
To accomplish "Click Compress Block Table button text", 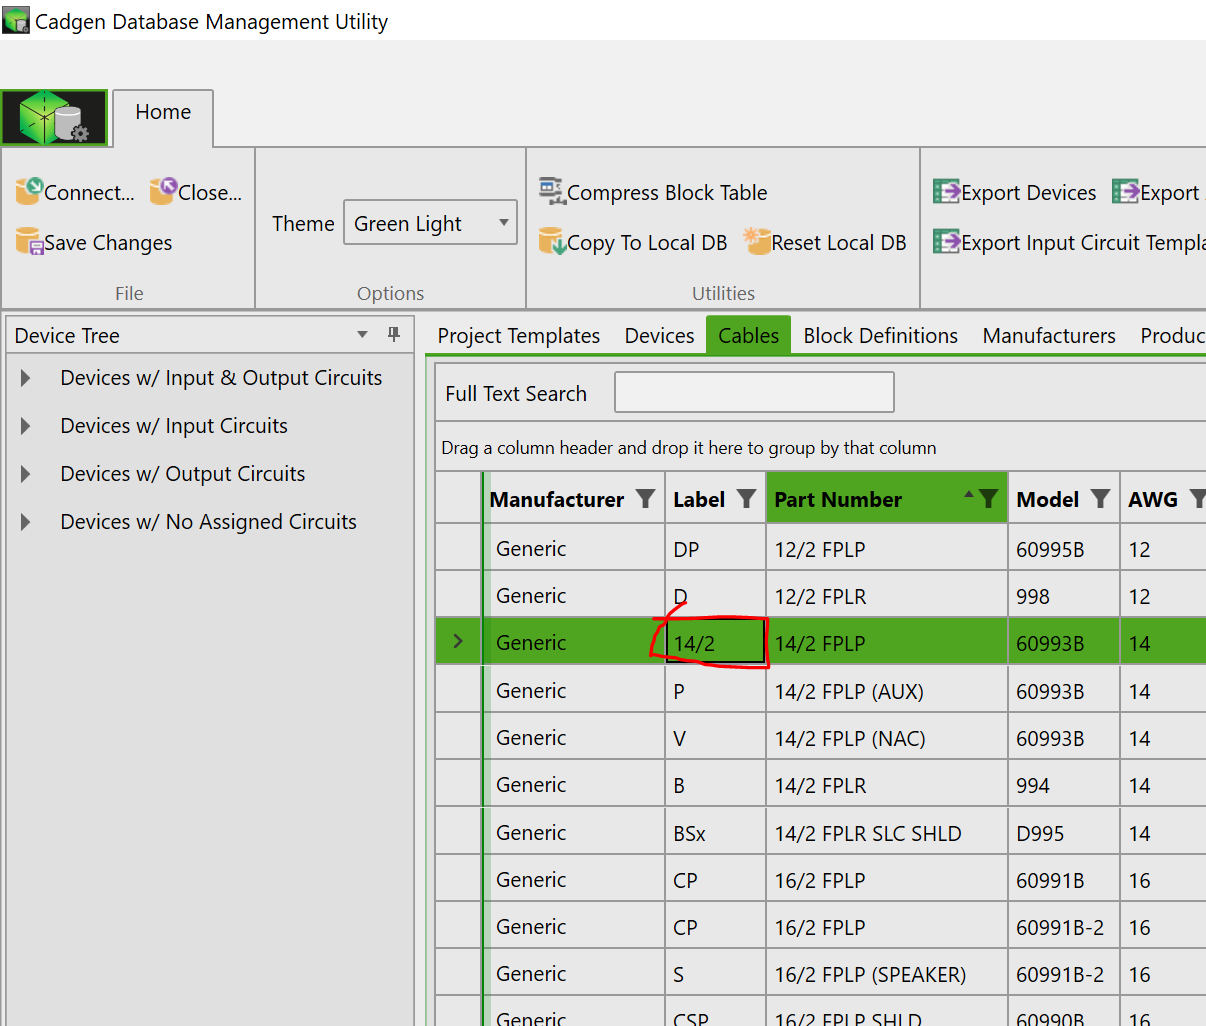I will [x=667, y=193].
